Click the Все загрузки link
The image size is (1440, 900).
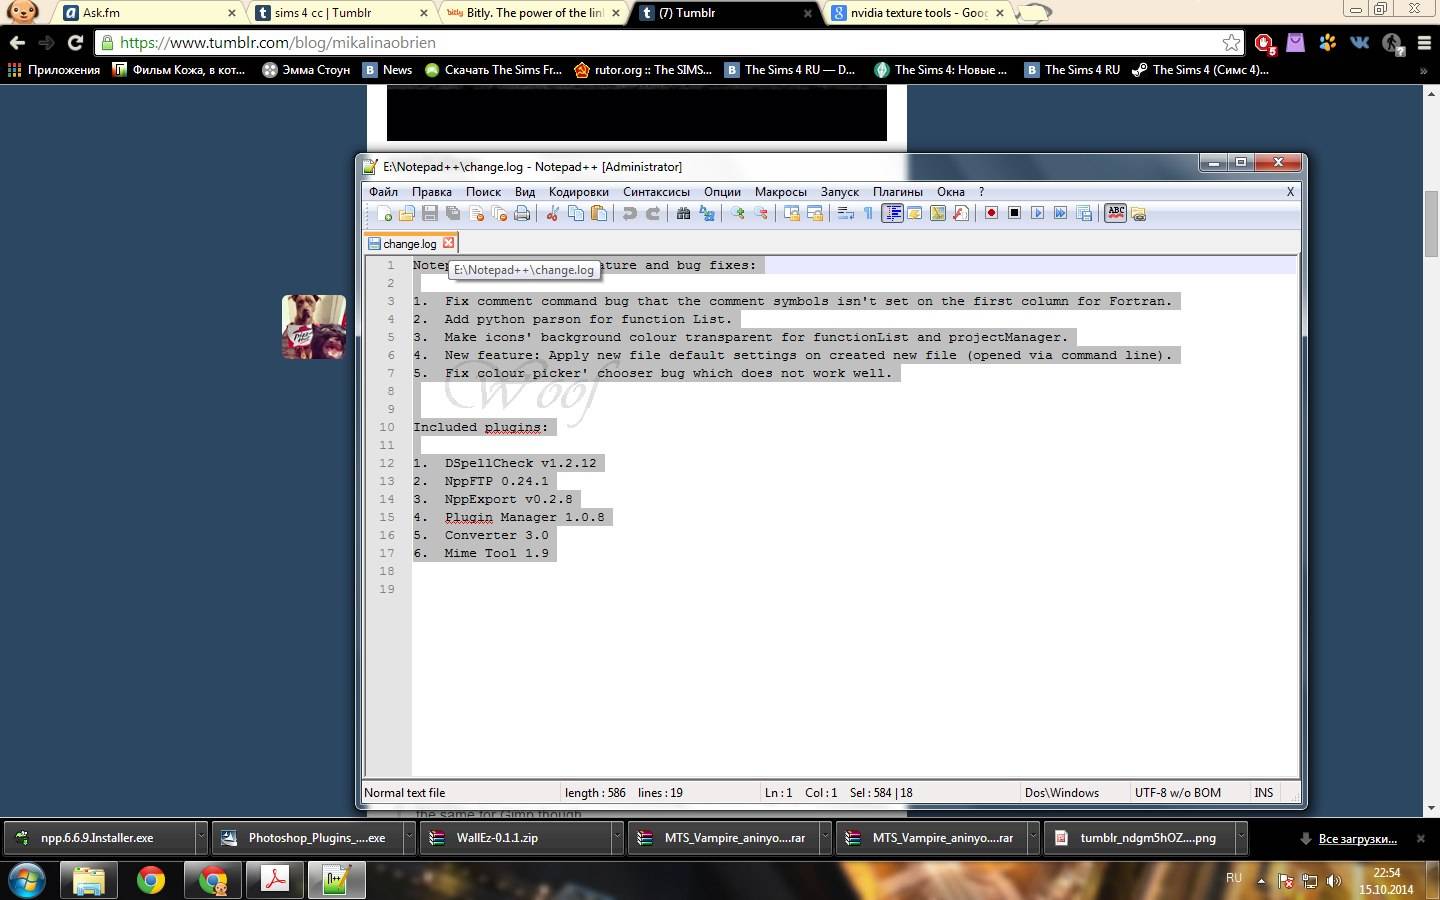coord(1357,839)
